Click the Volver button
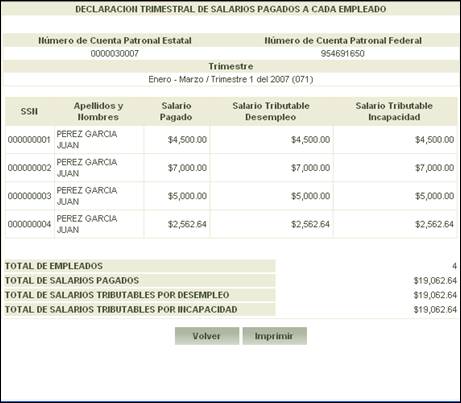 (207, 336)
